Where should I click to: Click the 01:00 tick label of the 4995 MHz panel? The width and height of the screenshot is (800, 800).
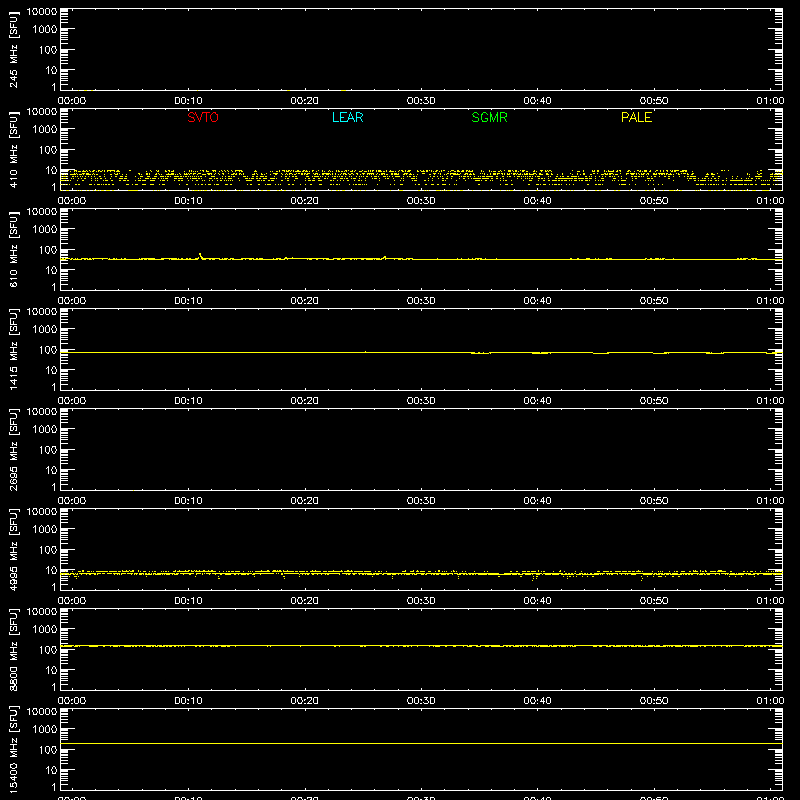pyautogui.click(x=770, y=601)
